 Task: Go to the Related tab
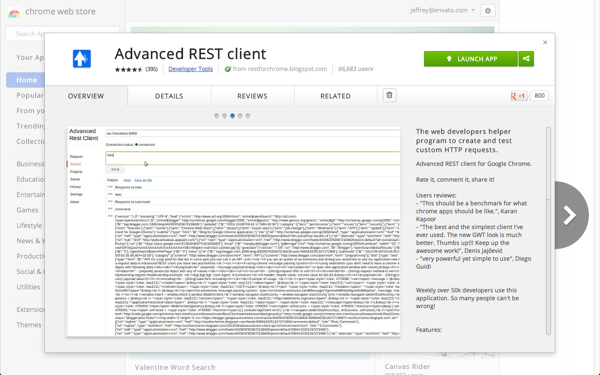pyautogui.click(x=336, y=96)
